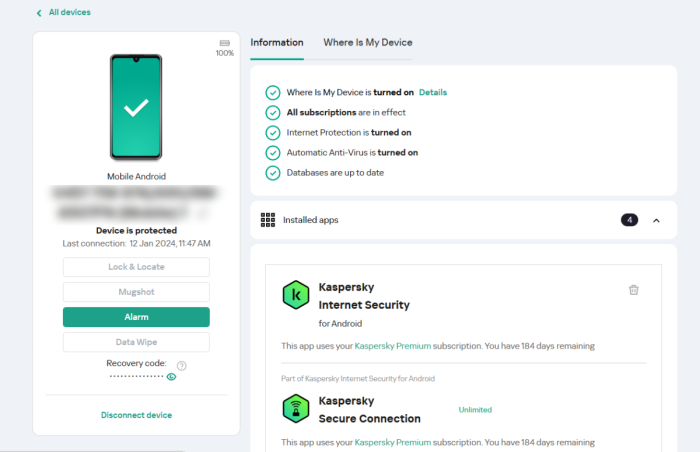Click the battery level icon
Image resolution: width=700 pixels, height=452 pixels.
pos(225,43)
